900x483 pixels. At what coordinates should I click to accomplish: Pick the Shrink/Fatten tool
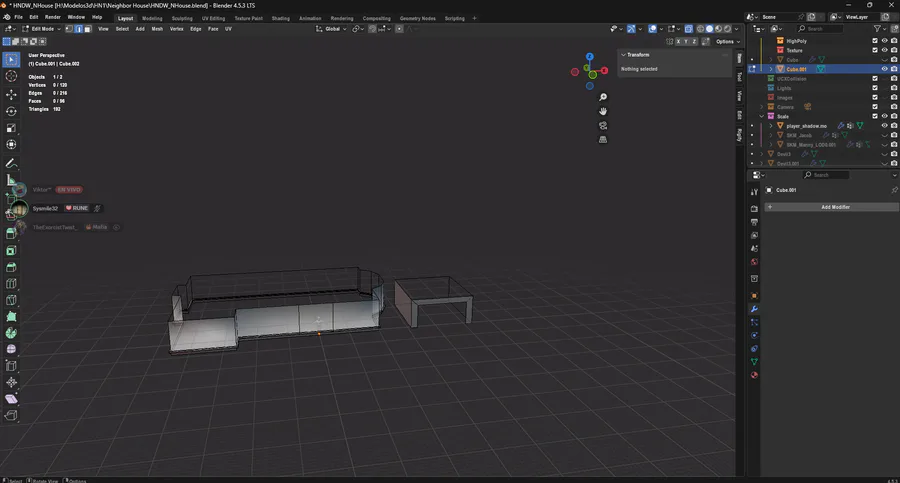coord(11,382)
